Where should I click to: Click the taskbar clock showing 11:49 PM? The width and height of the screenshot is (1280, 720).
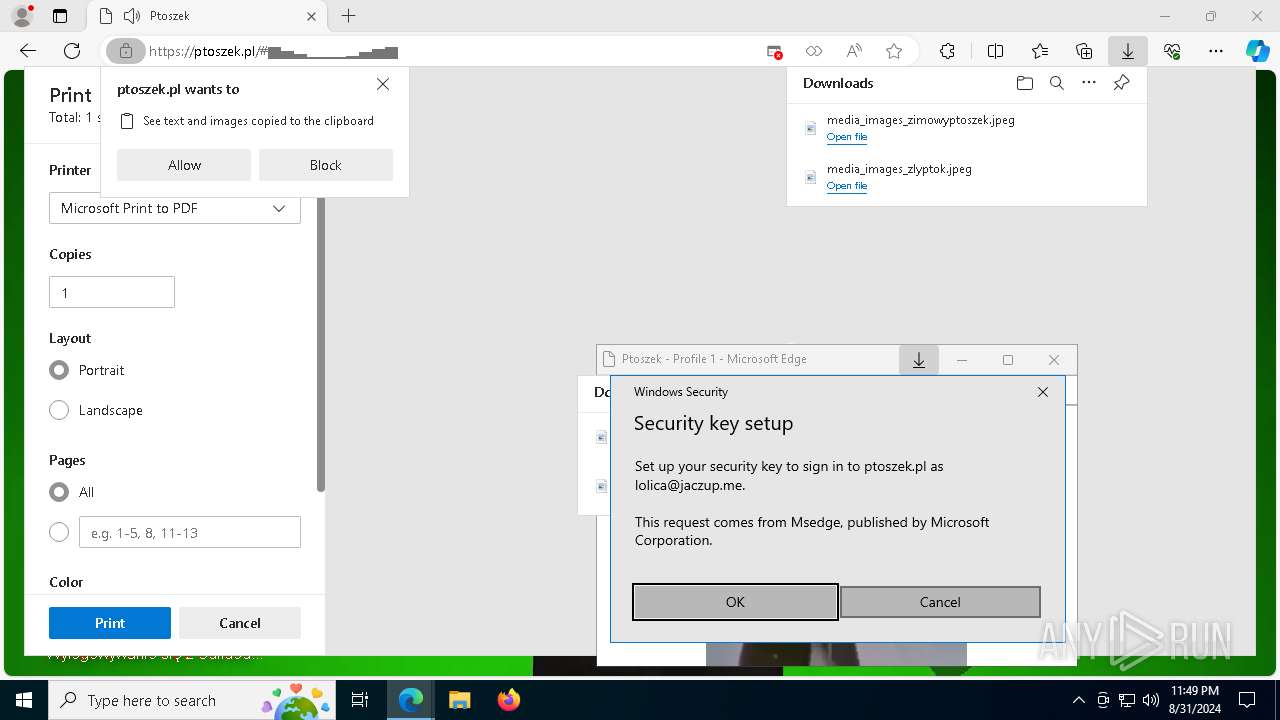click(x=1194, y=700)
